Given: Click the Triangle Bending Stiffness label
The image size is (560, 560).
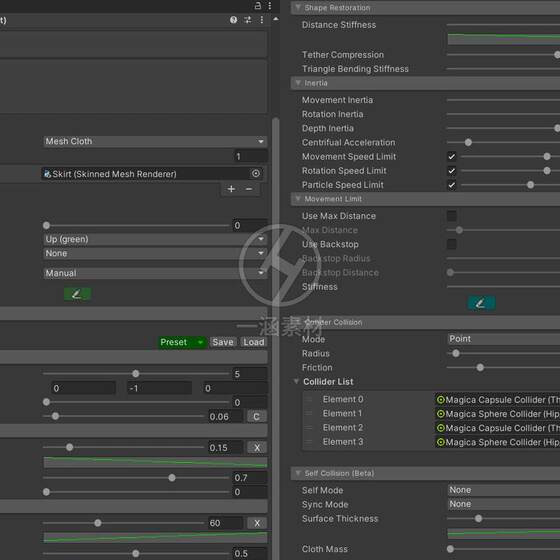Looking at the screenshot, I should pyautogui.click(x=355, y=69).
